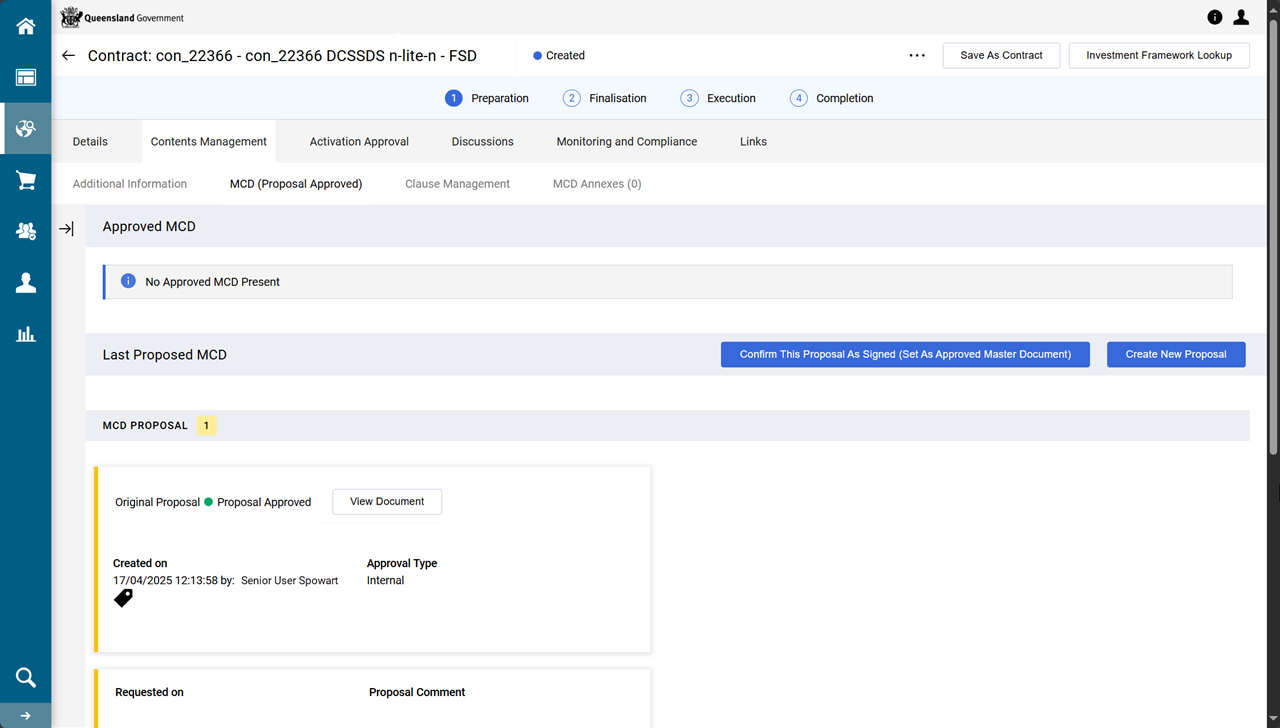Click the info icon in top bar

click(x=1215, y=17)
